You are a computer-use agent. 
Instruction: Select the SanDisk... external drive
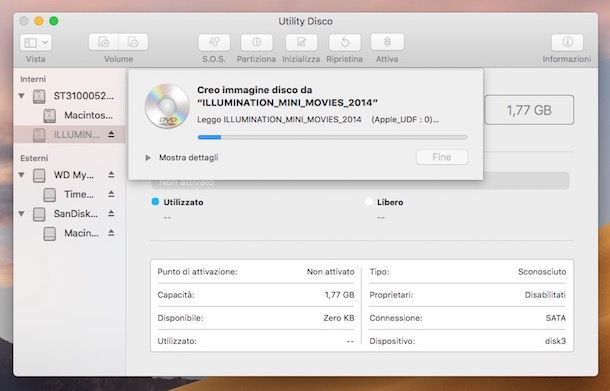pos(69,214)
